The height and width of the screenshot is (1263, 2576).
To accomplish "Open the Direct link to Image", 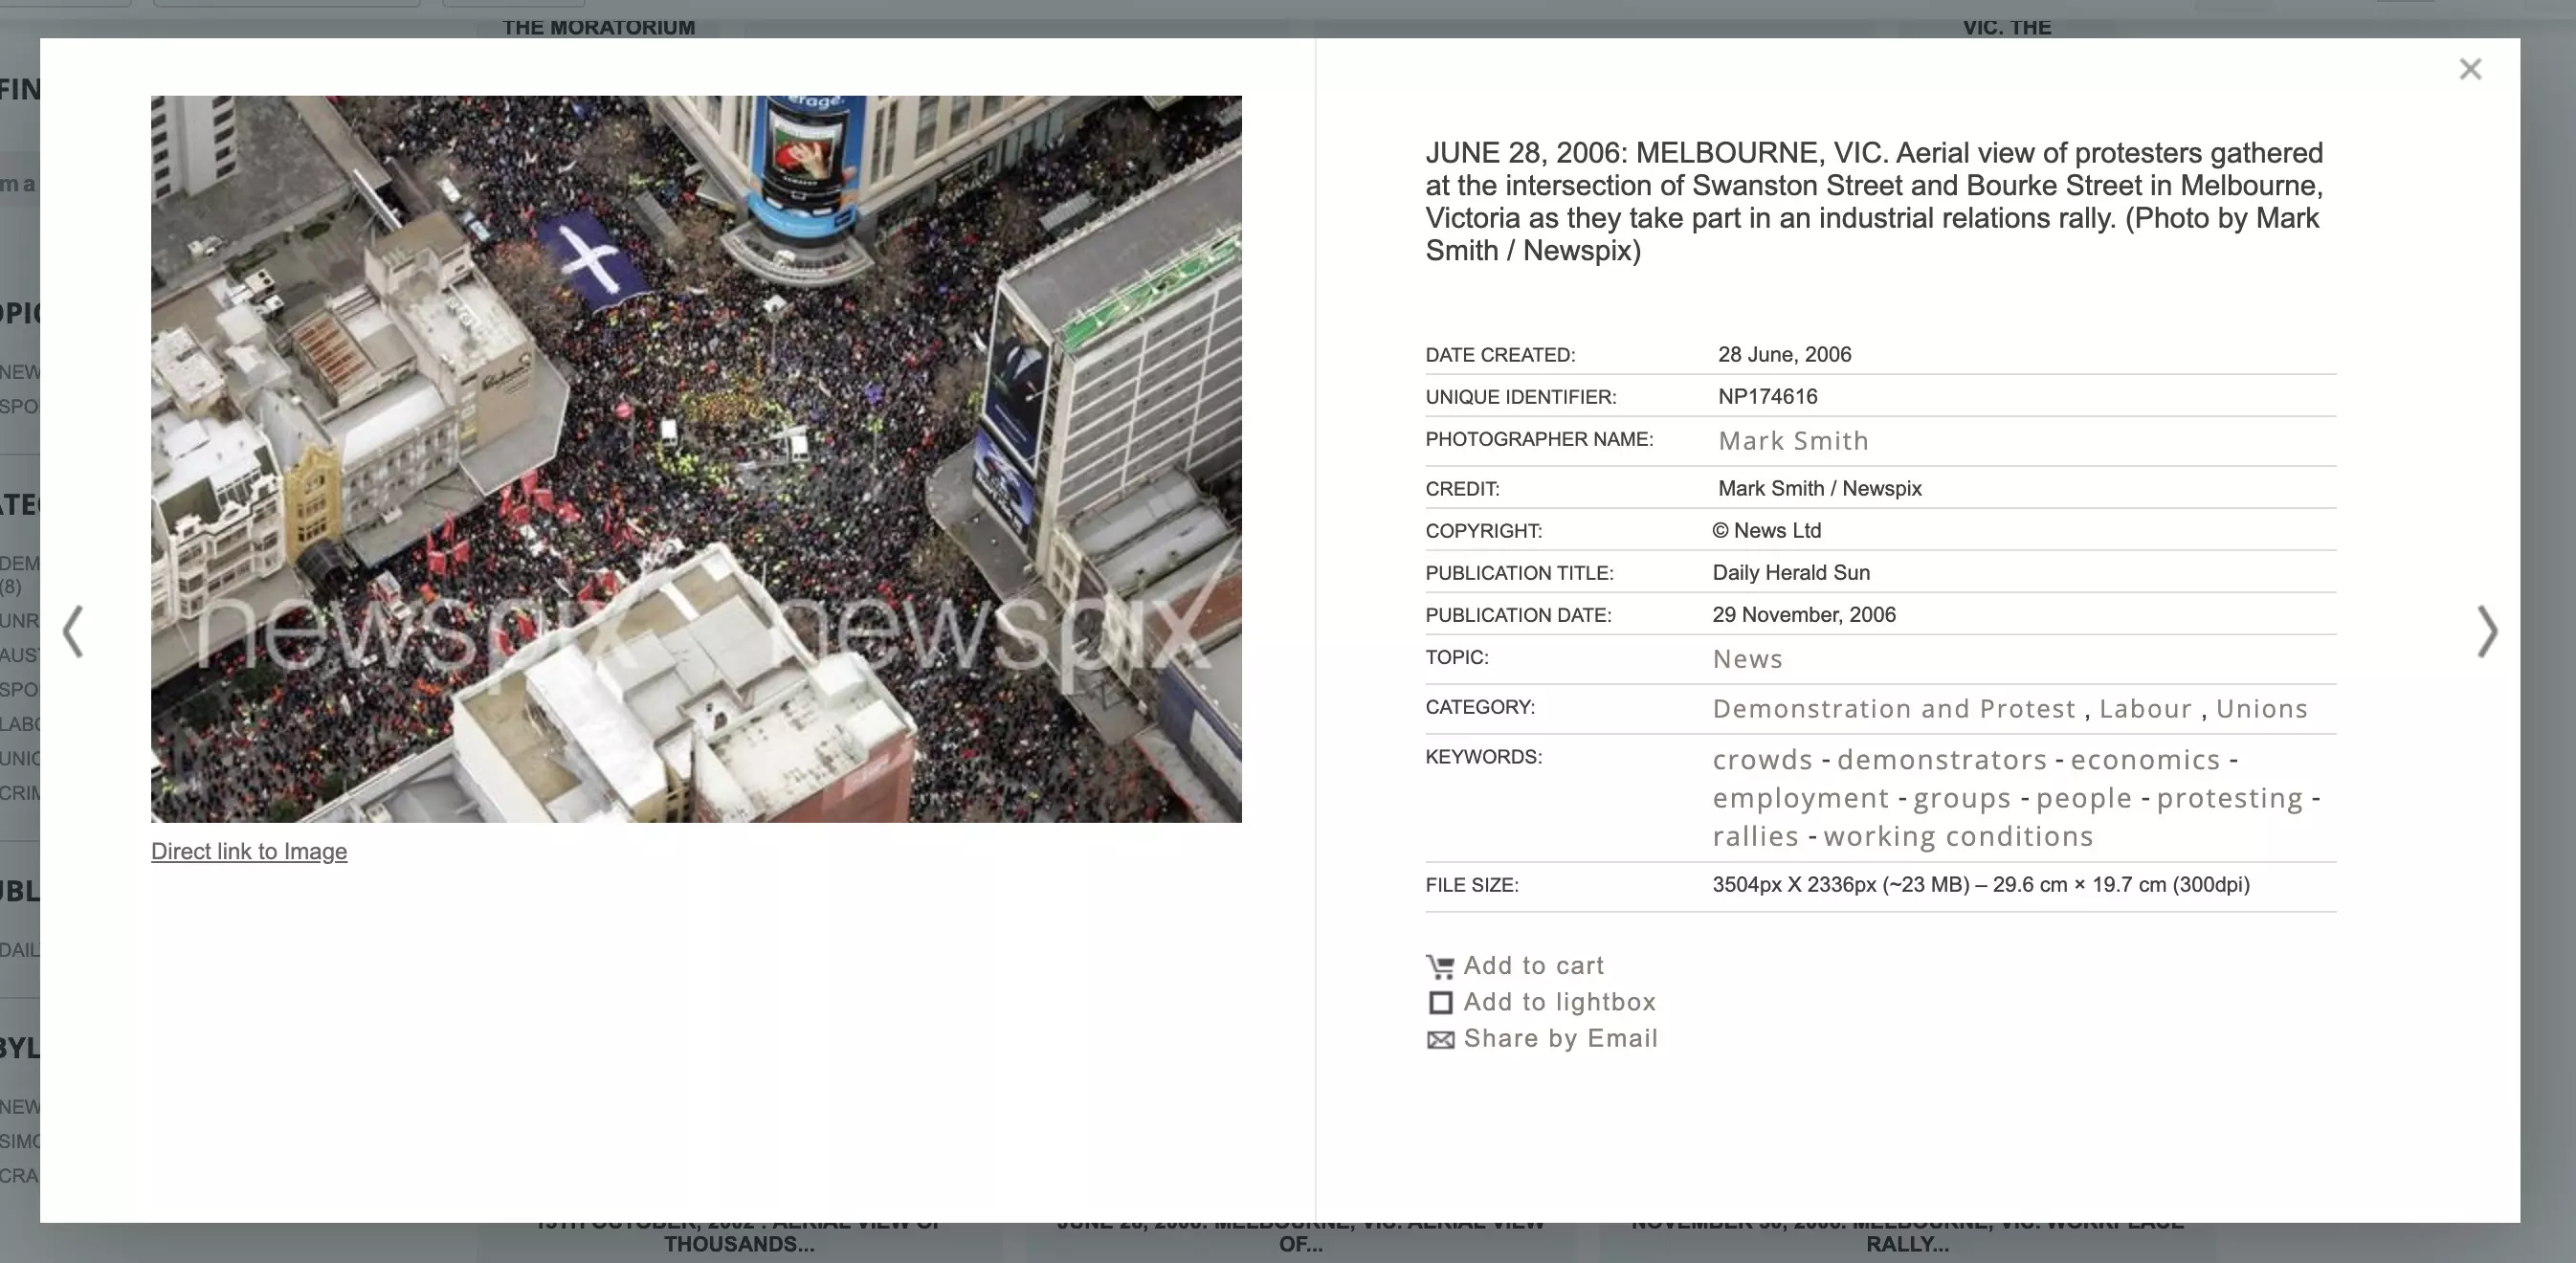I will coord(249,851).
